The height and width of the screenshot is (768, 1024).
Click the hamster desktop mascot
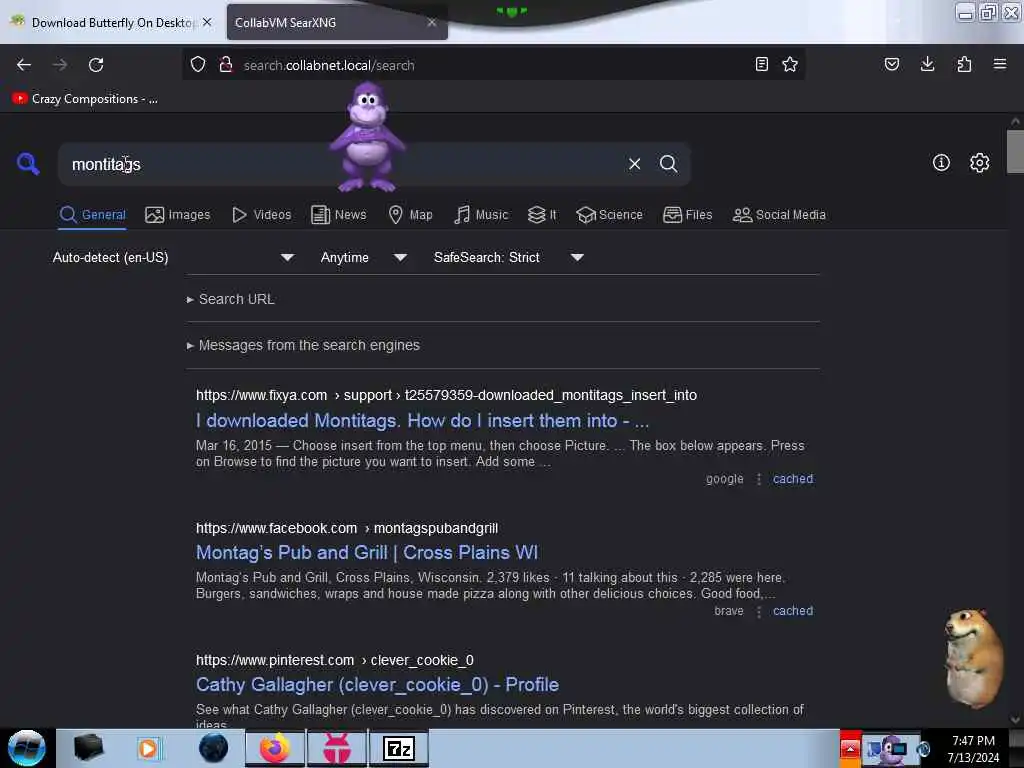tap(975, 658)
